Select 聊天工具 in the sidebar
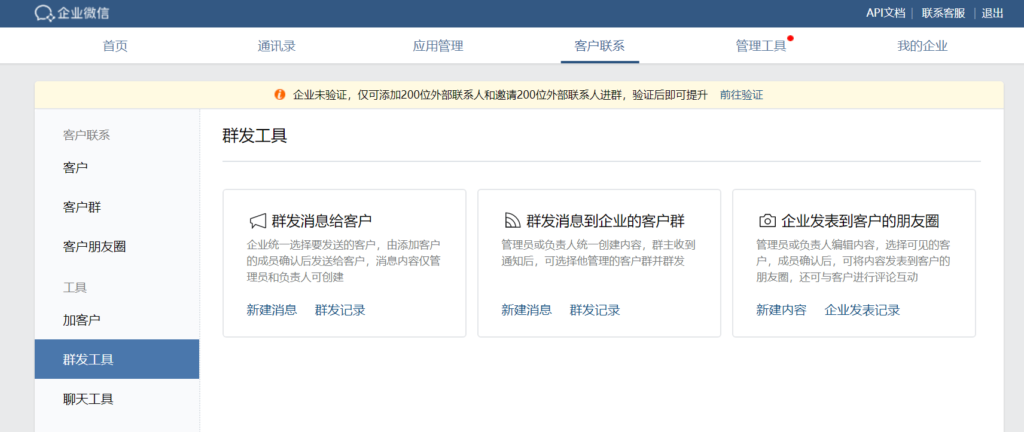Screen dimensions: 1024x432 88,399
